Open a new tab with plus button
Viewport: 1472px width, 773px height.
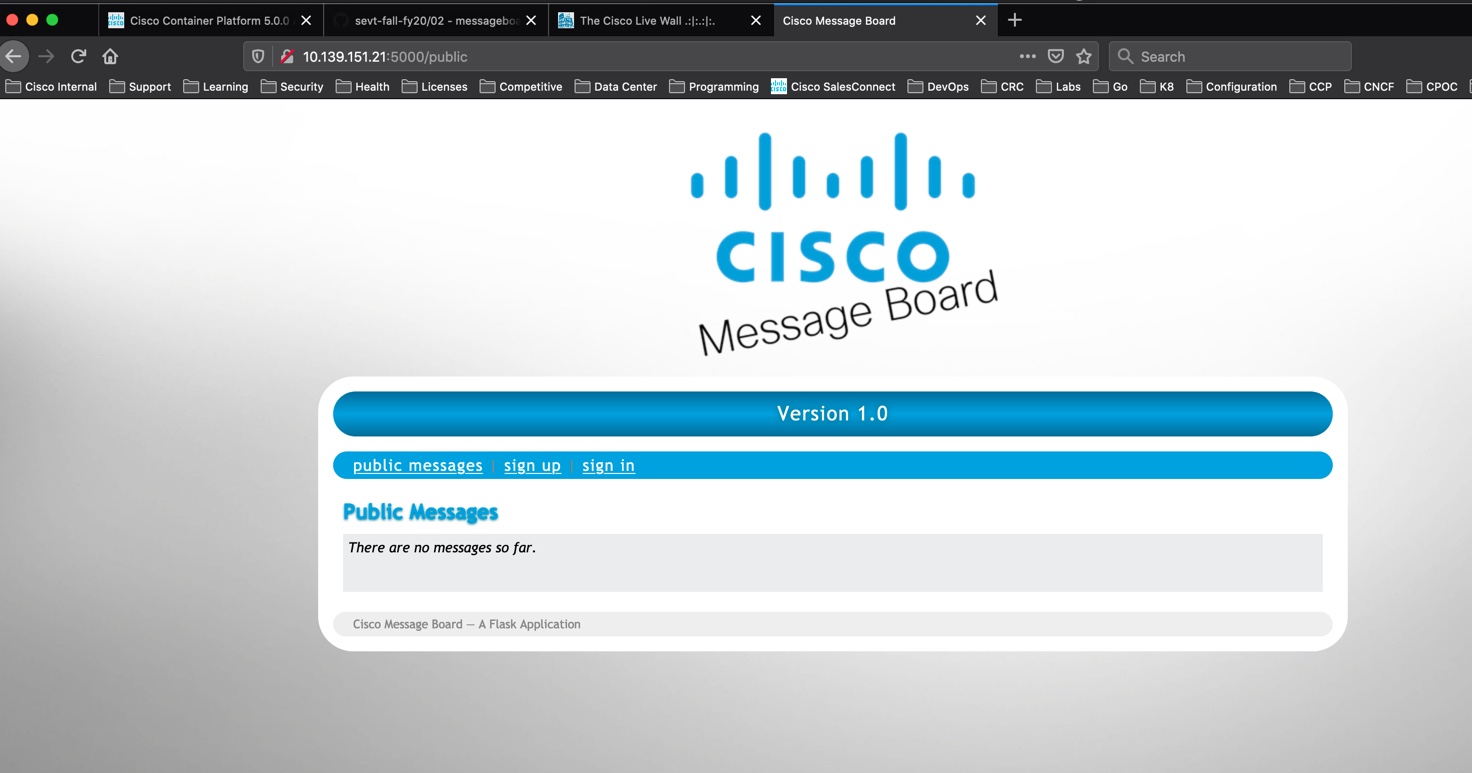click(1015, 20)
